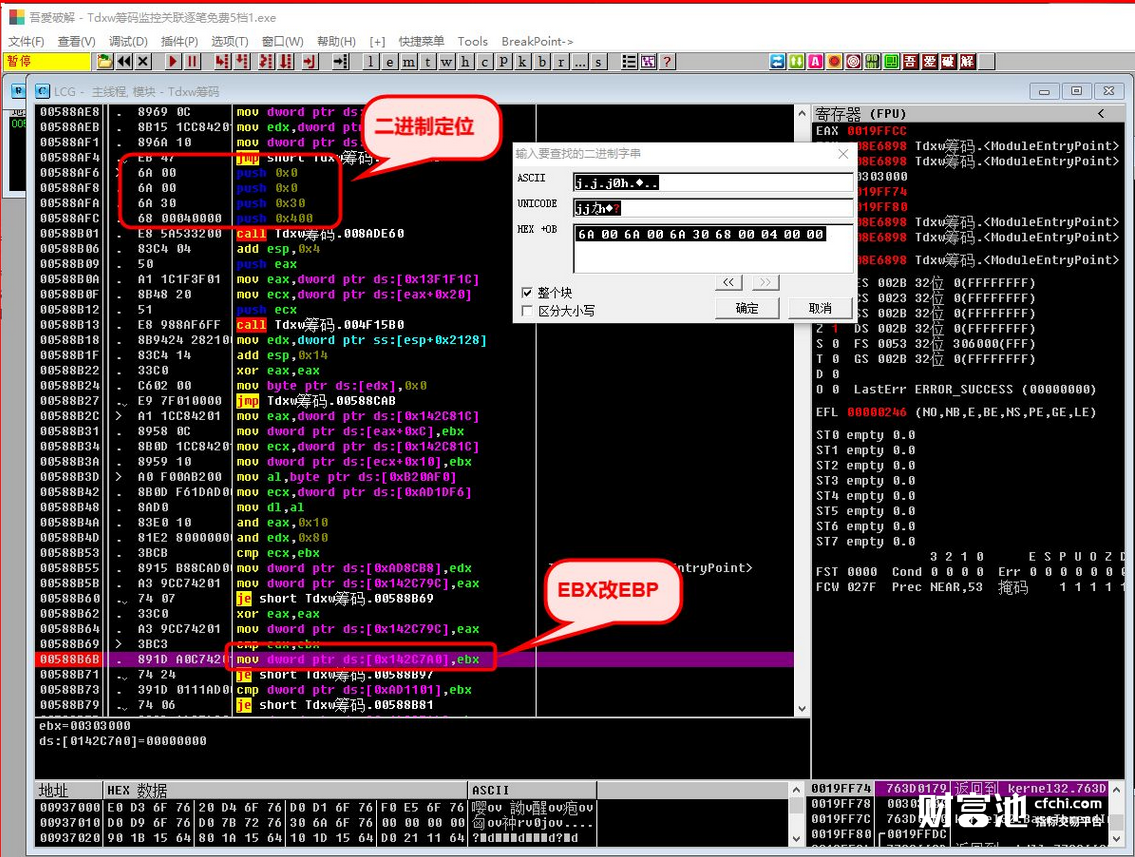Viewport: 1135px width, 857px height.
Task: Click the ASCII input field
Action: pyautogui.click(x=713, y=182)
